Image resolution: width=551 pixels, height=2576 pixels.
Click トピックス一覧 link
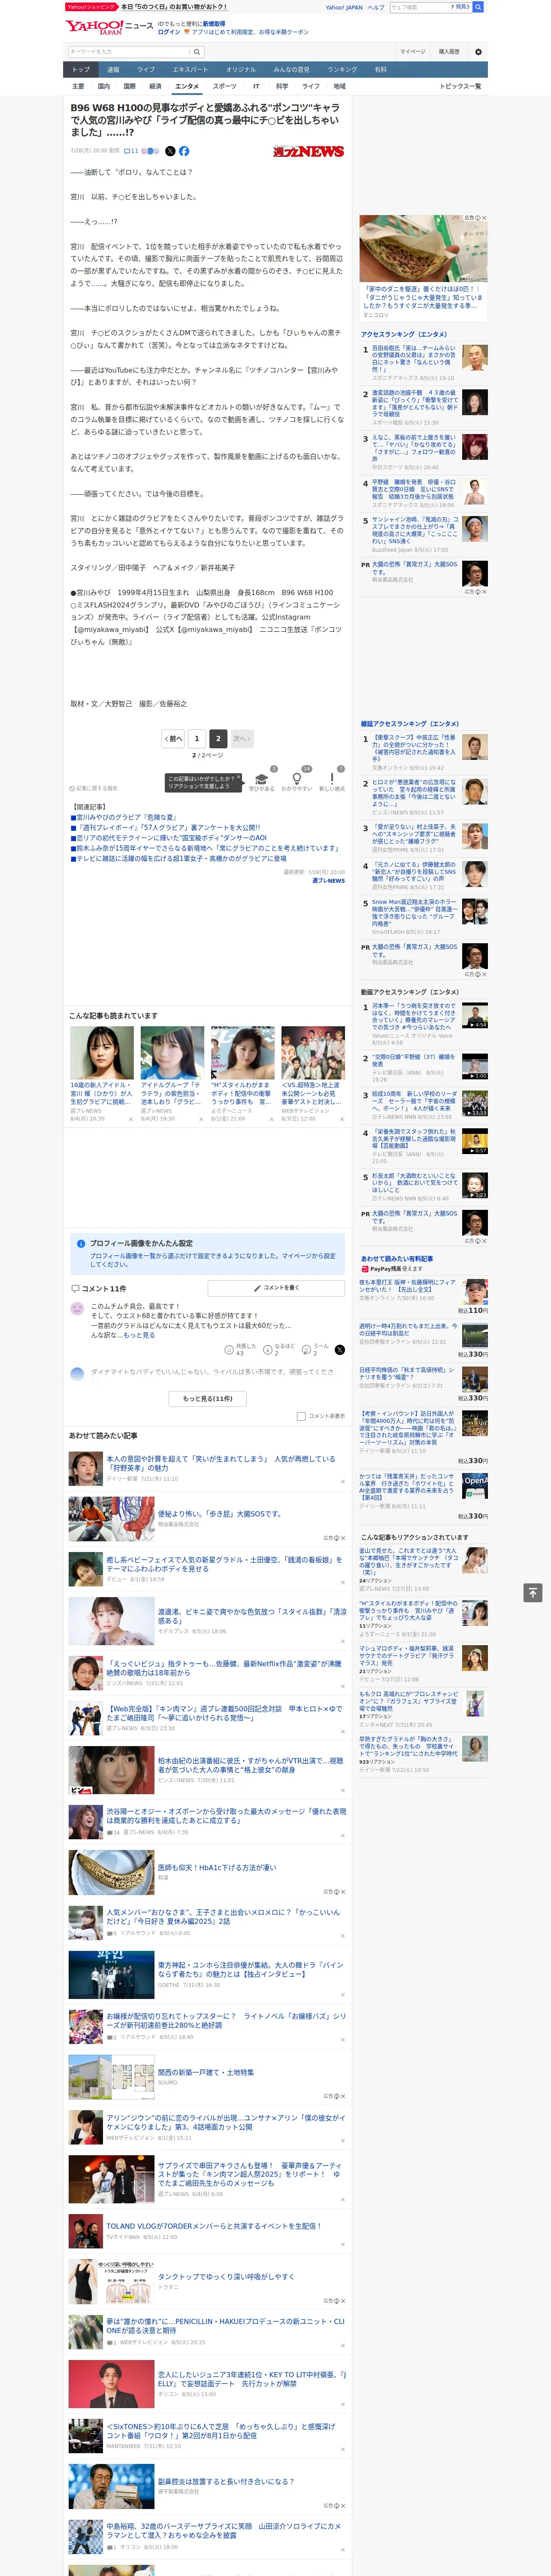tap(460, 86)
